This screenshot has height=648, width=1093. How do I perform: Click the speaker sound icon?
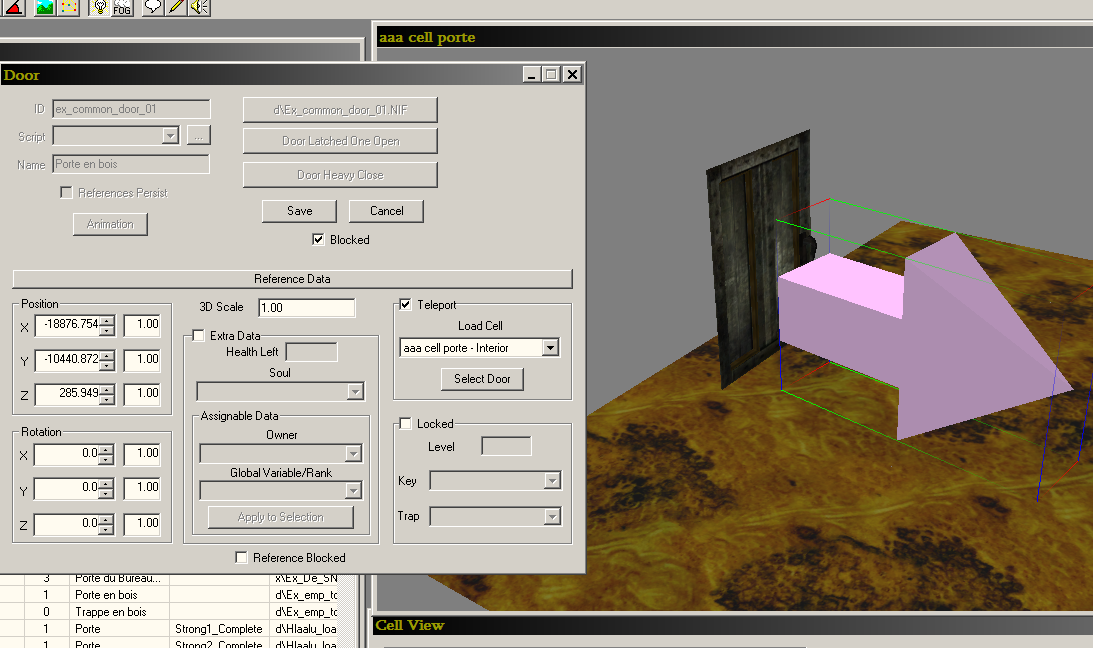199,7
